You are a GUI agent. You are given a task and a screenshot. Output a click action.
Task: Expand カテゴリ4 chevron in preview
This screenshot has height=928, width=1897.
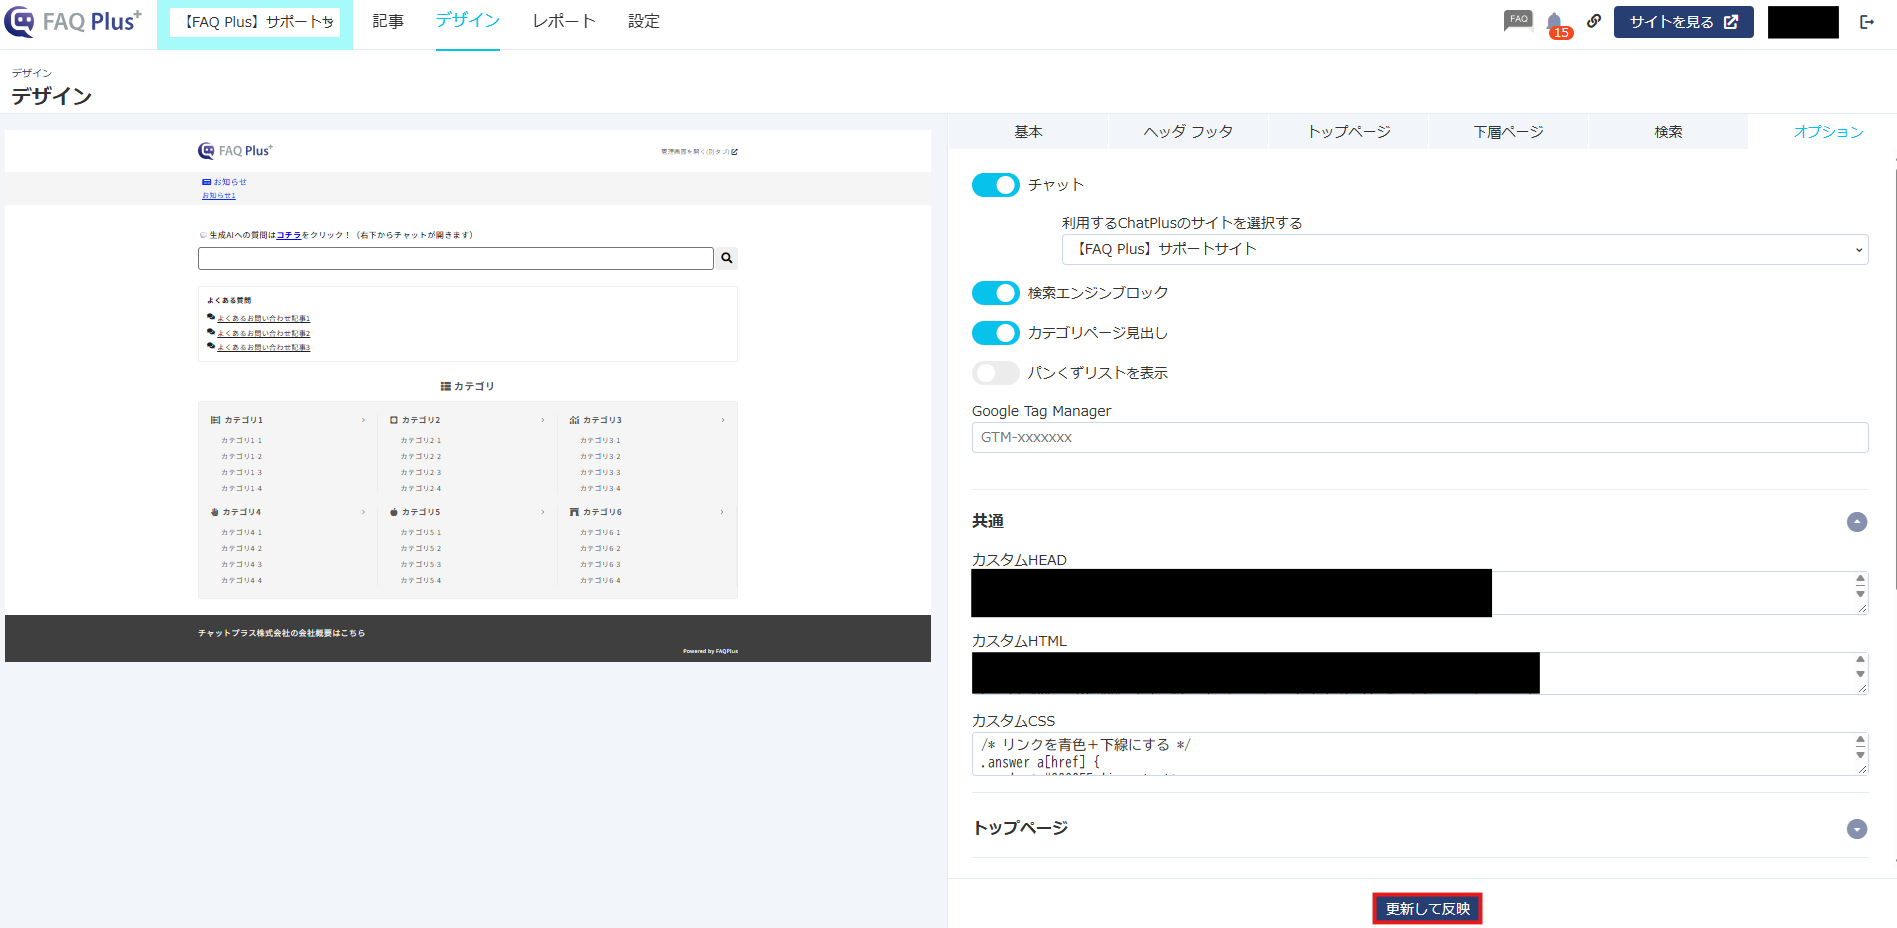click(363, 512)
